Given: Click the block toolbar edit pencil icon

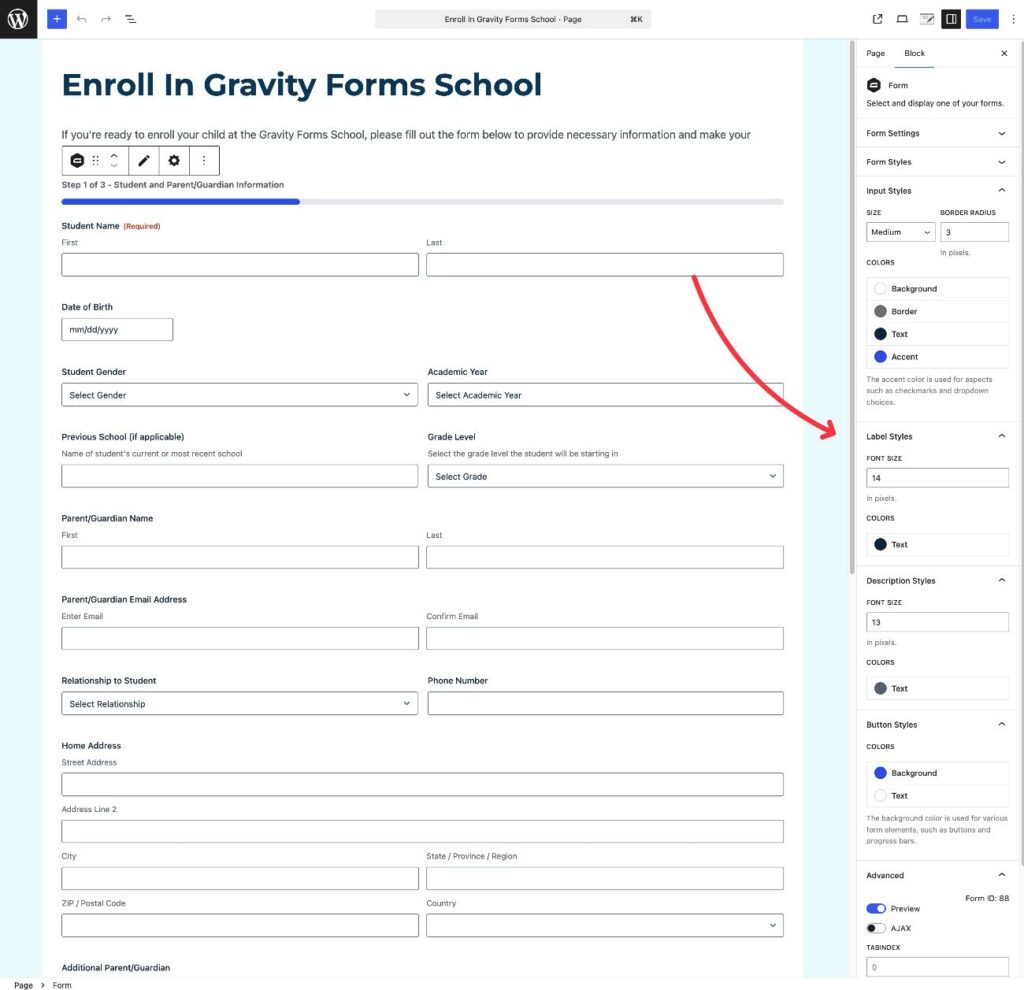Looking at the screenshot, I should (144, 160).
